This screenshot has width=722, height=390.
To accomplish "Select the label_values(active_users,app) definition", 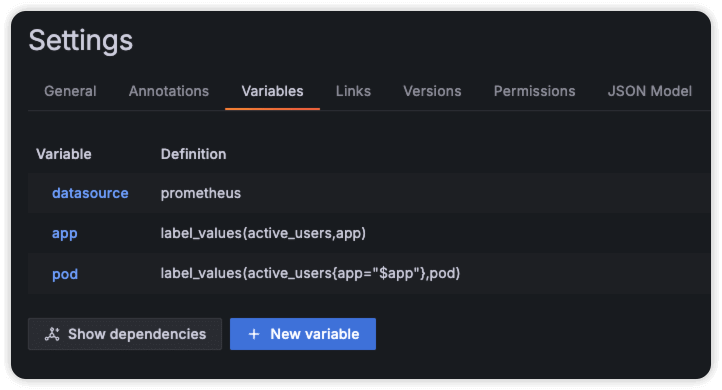I will pyautogui.click(x=263, y=233).
